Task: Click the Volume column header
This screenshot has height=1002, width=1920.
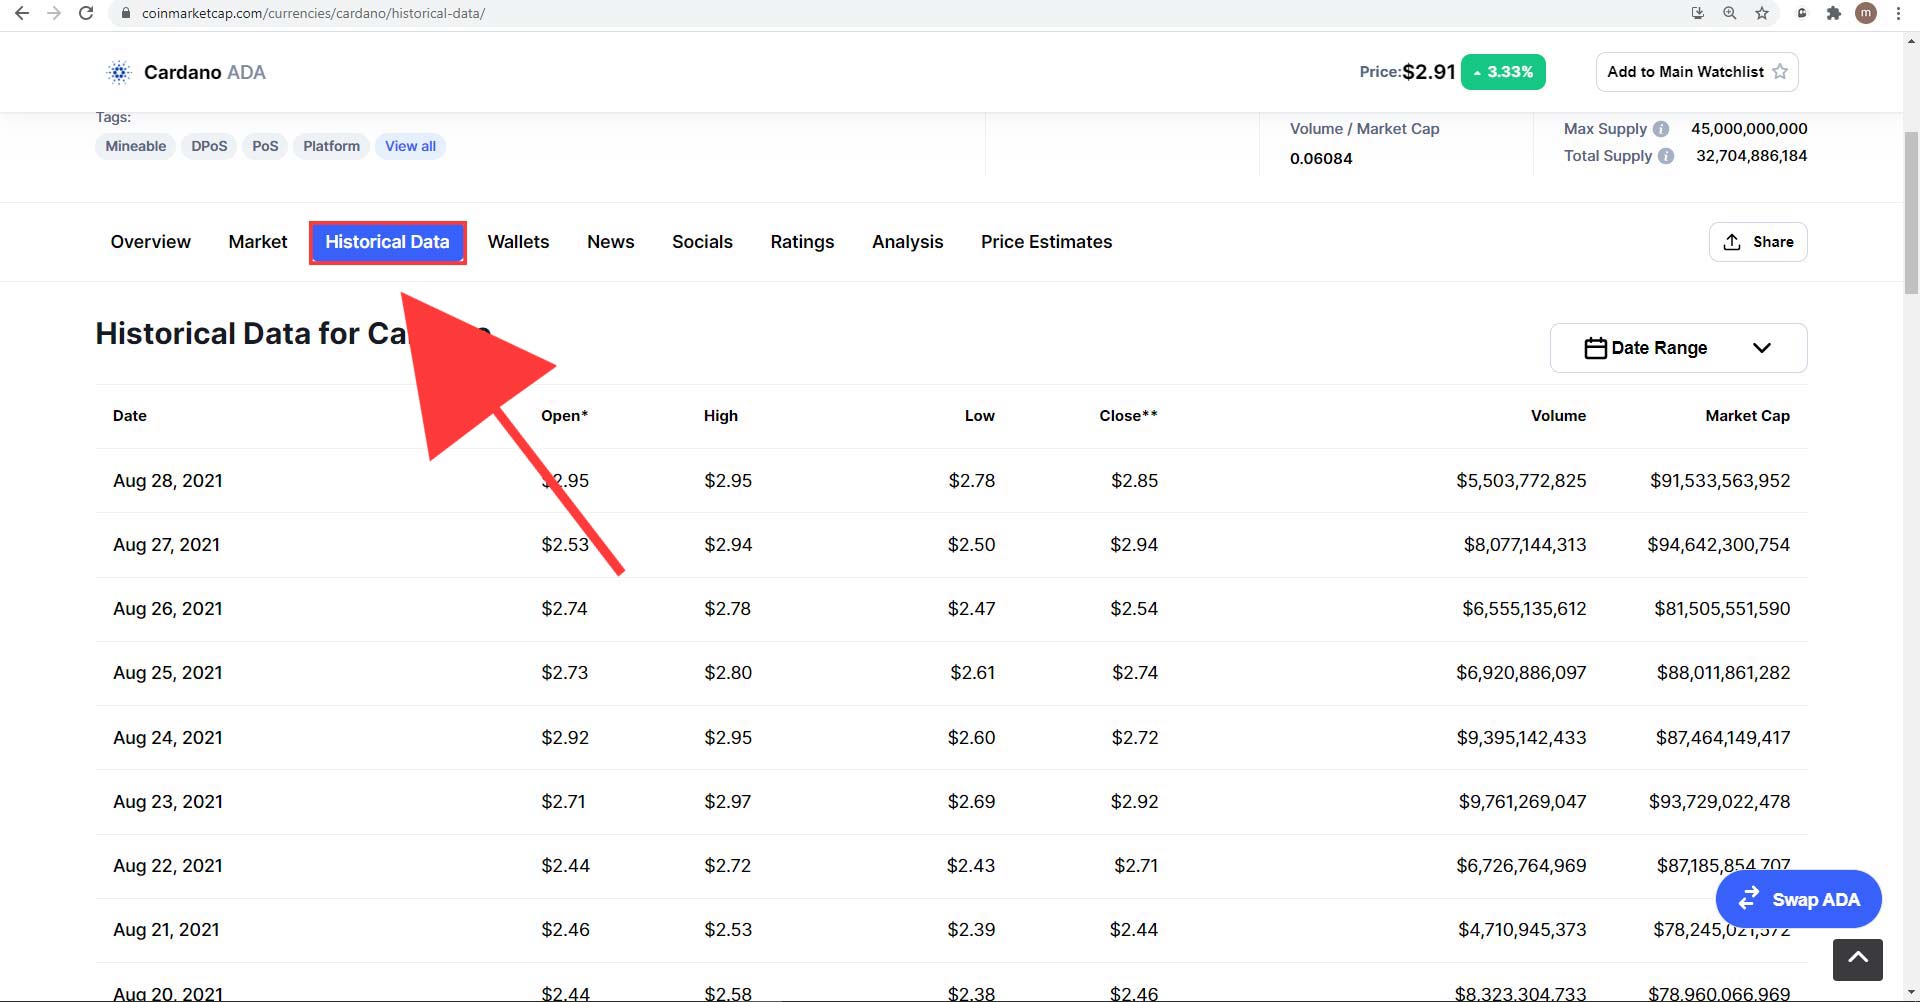Action: [1558, 416]
